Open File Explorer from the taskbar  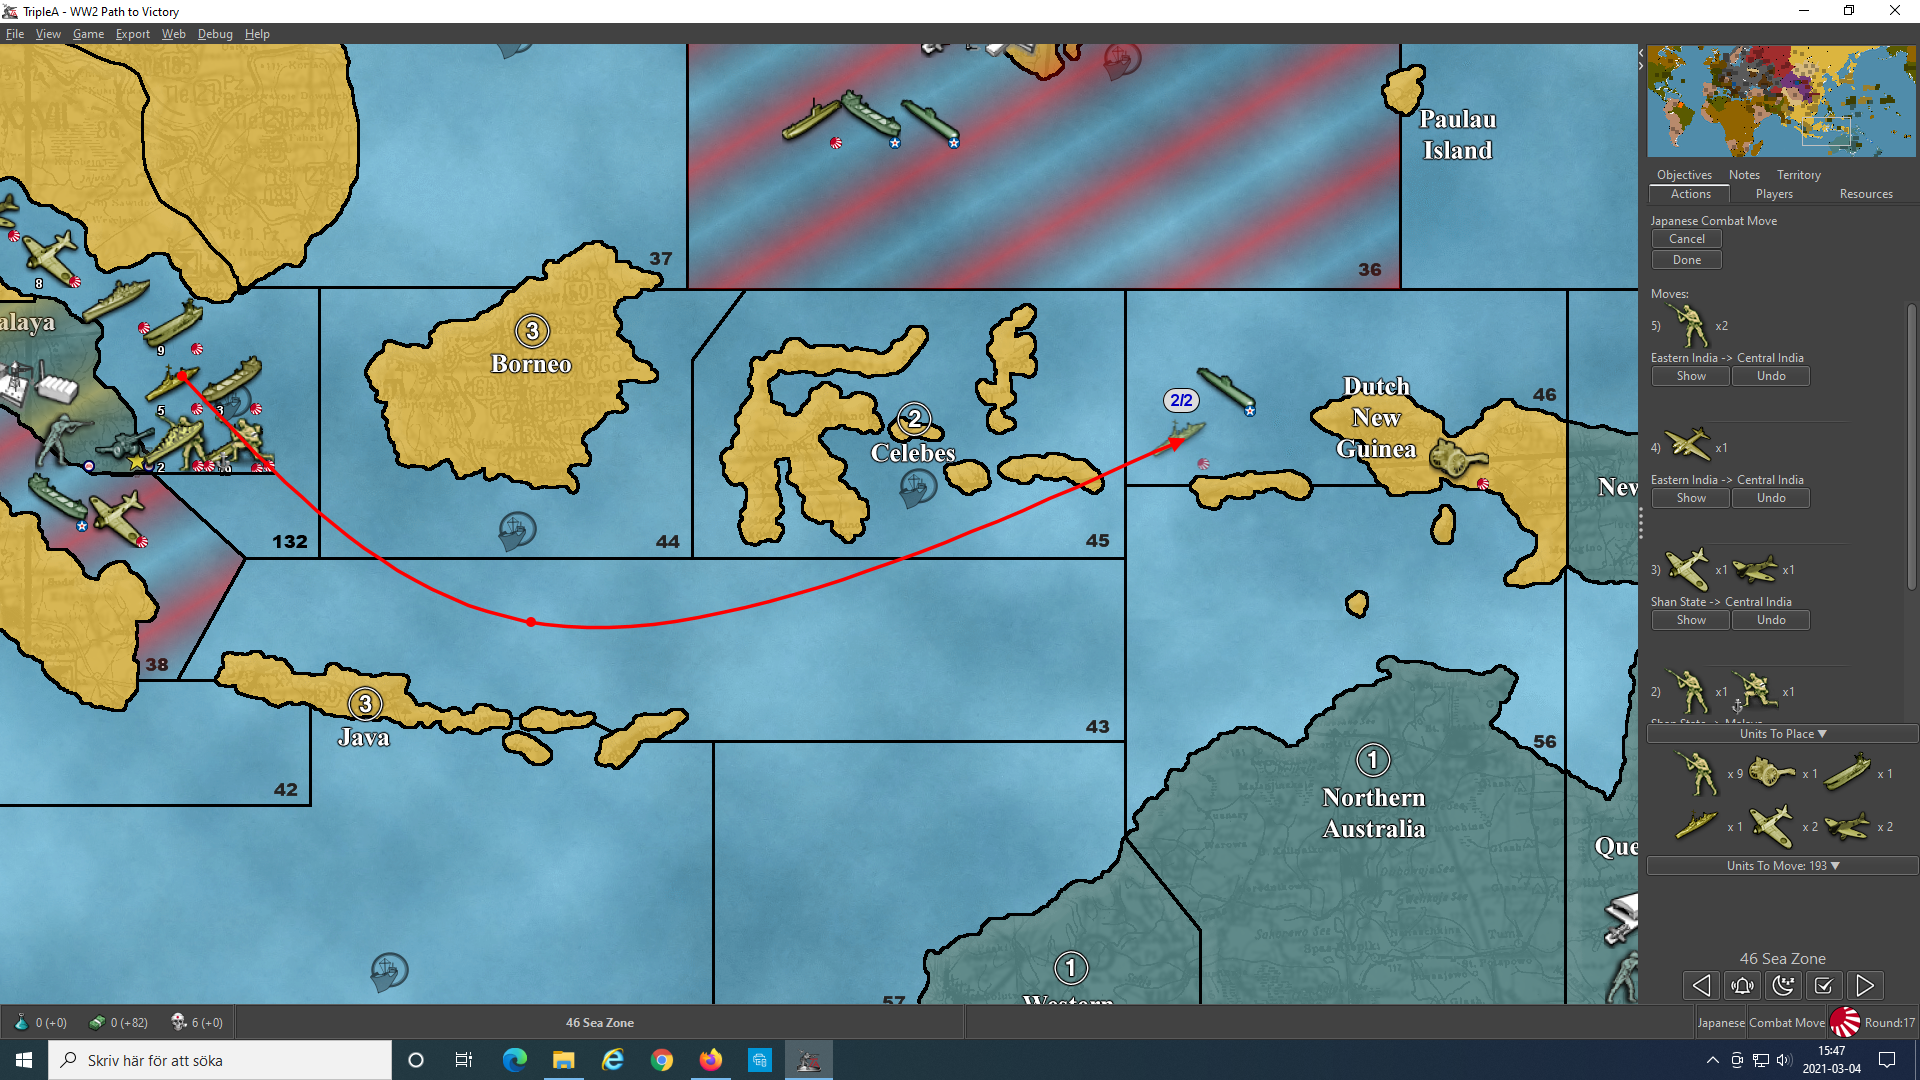[x=564, y=1060]
